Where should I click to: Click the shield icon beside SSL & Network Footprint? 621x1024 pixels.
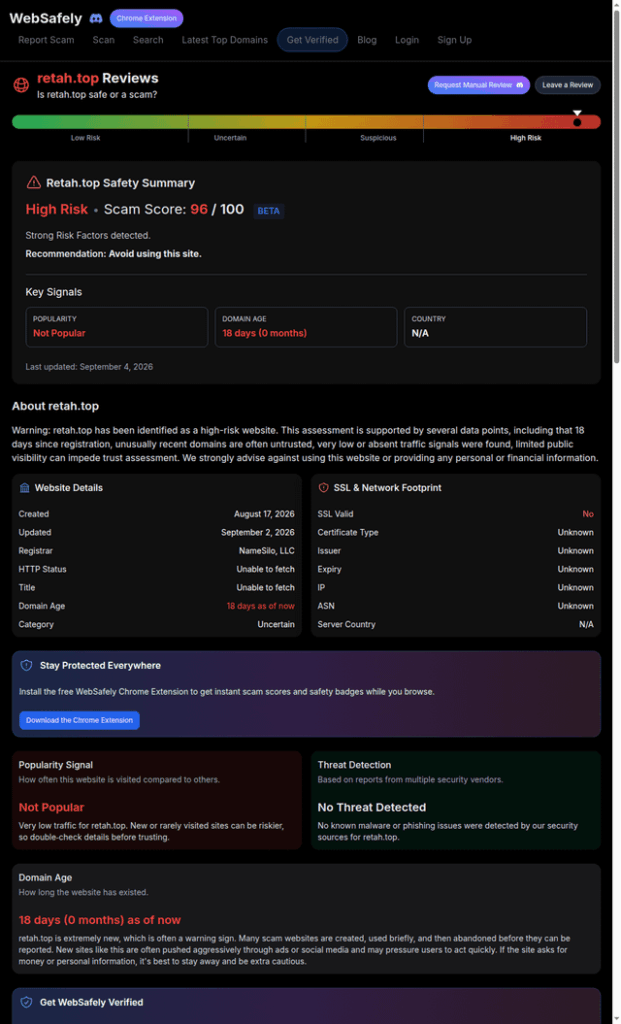tap(323, 488)
